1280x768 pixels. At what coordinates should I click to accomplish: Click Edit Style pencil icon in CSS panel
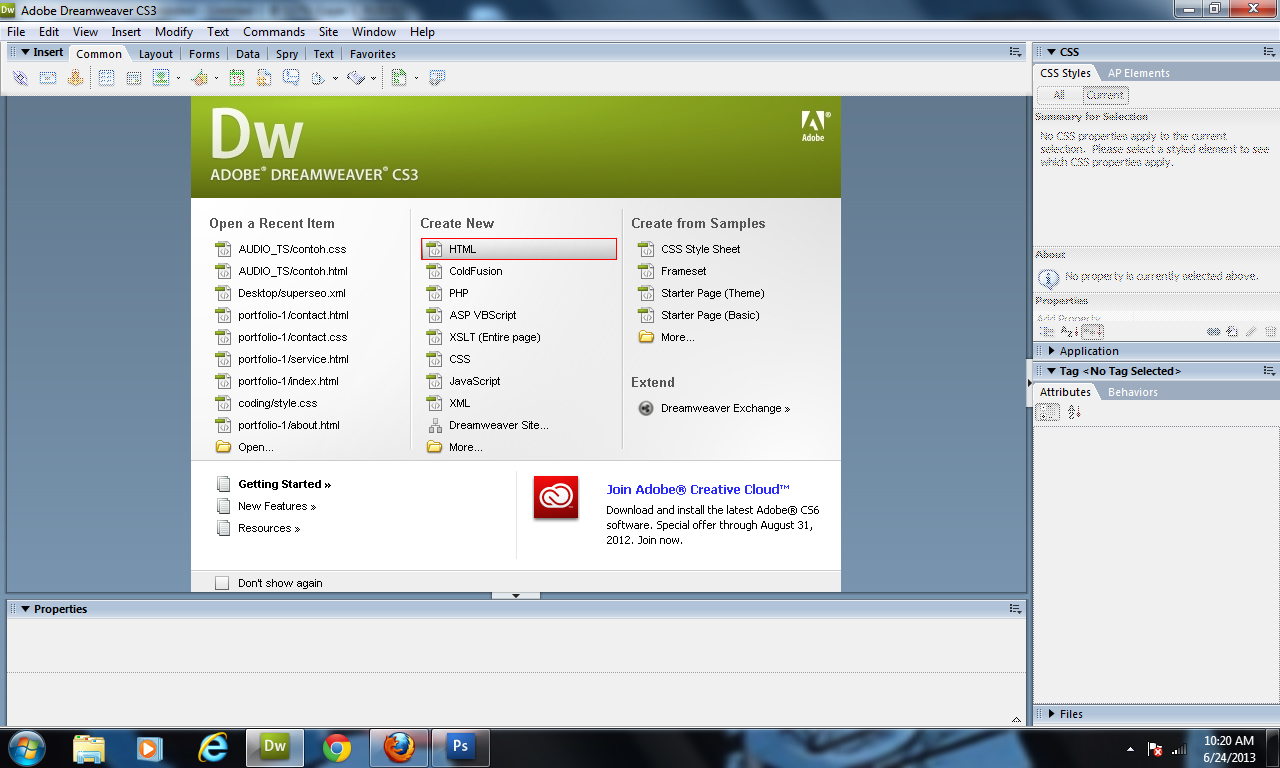pyautogui.click(x=1251, y=332)
